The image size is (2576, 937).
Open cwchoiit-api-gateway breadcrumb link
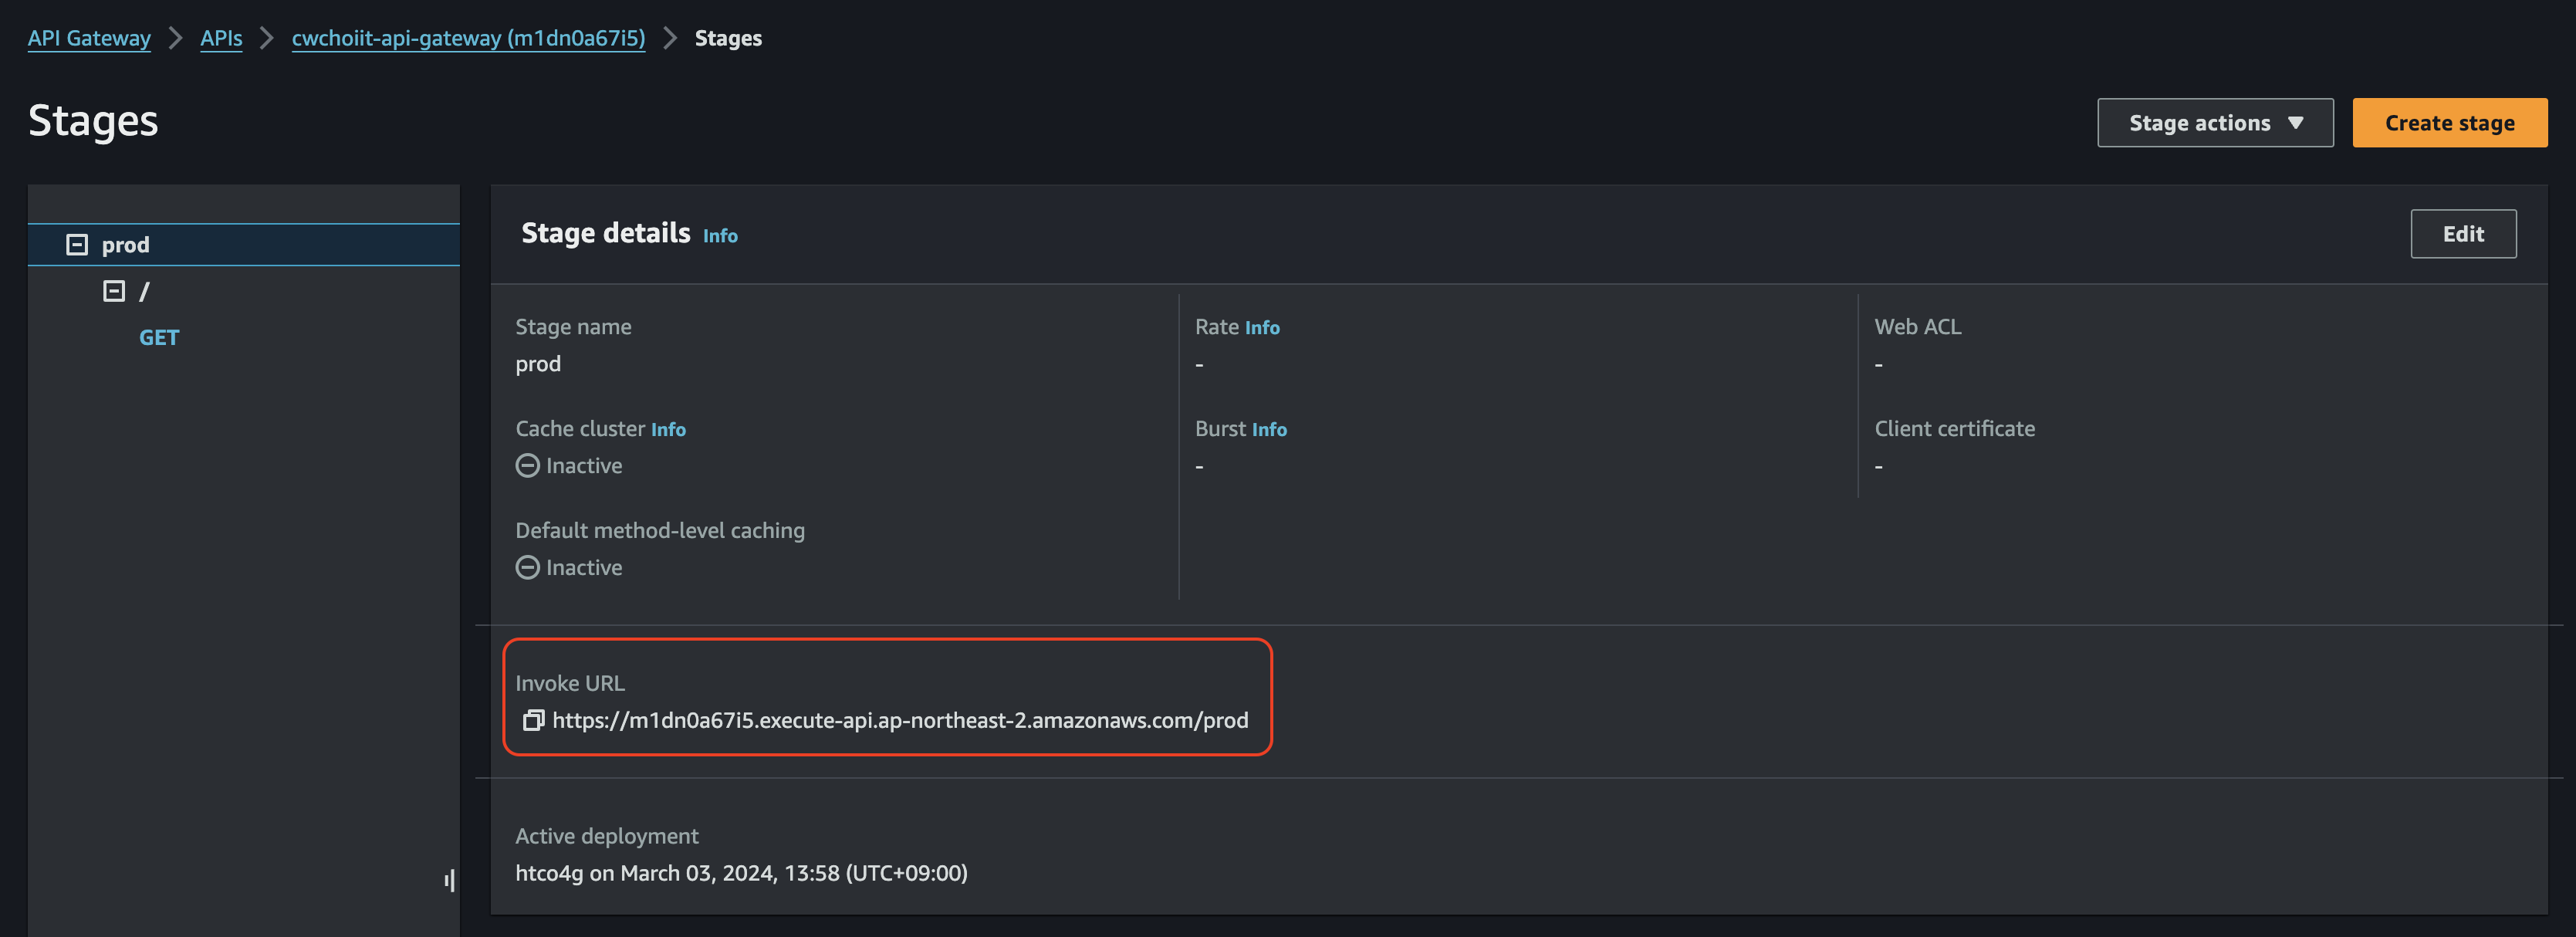tap(468, 38)
